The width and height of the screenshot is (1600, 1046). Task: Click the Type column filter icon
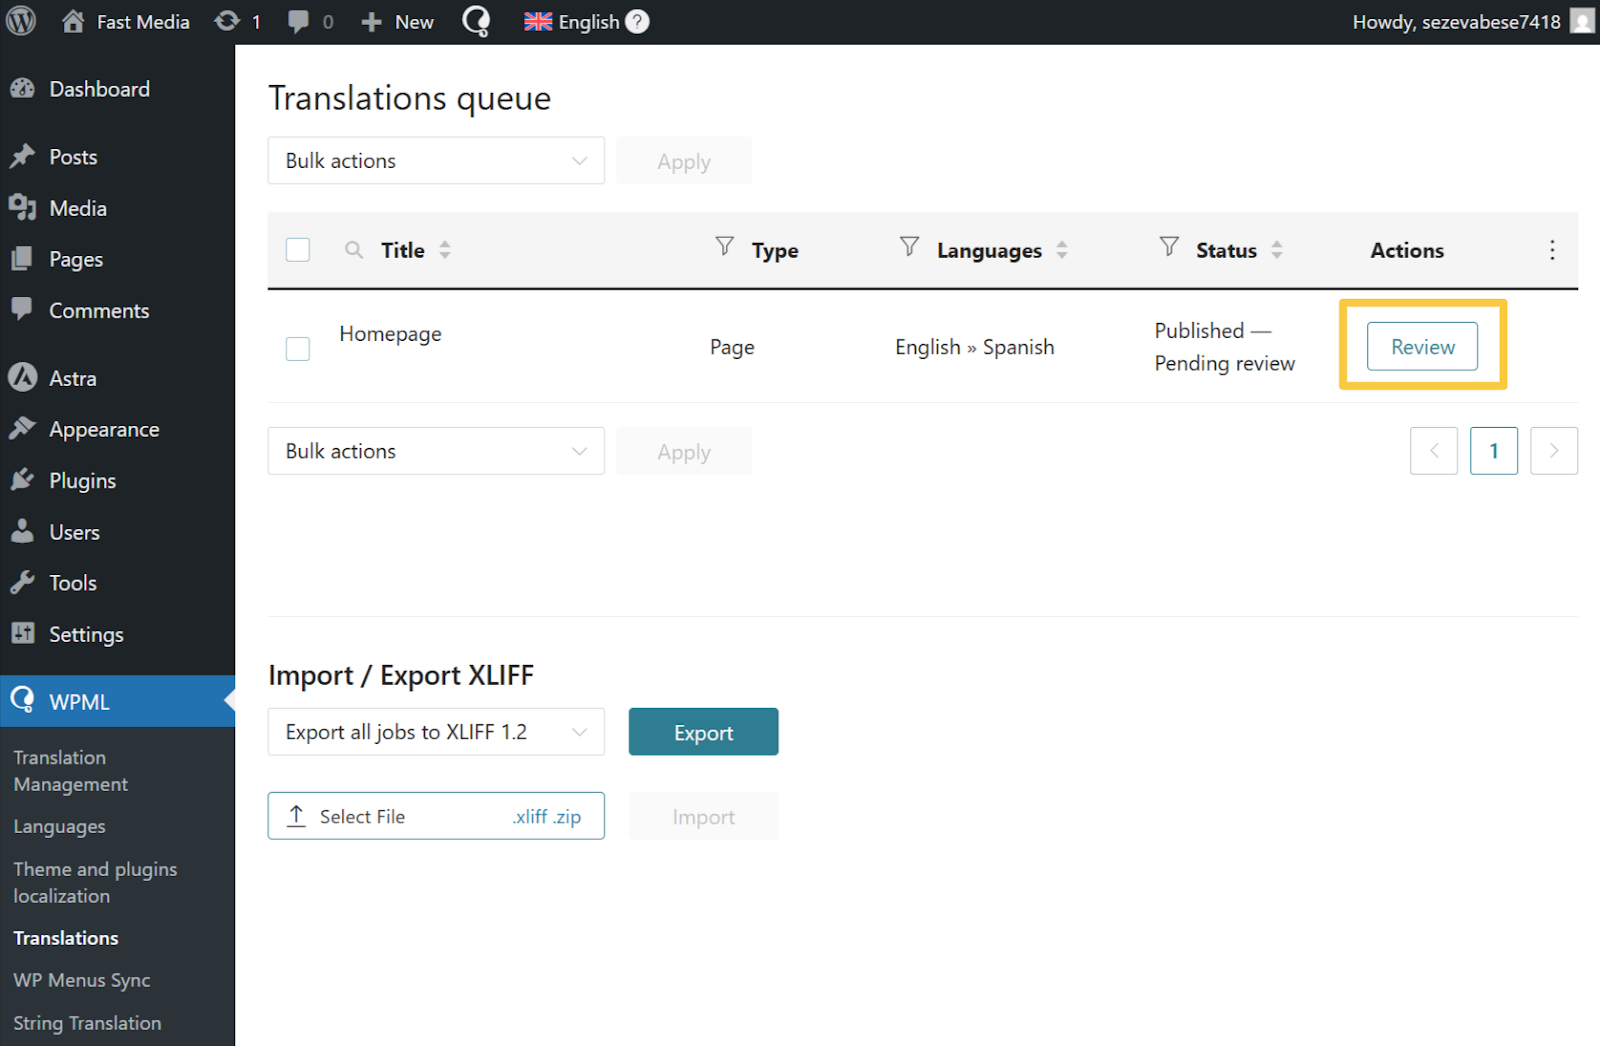click(725, 246)
